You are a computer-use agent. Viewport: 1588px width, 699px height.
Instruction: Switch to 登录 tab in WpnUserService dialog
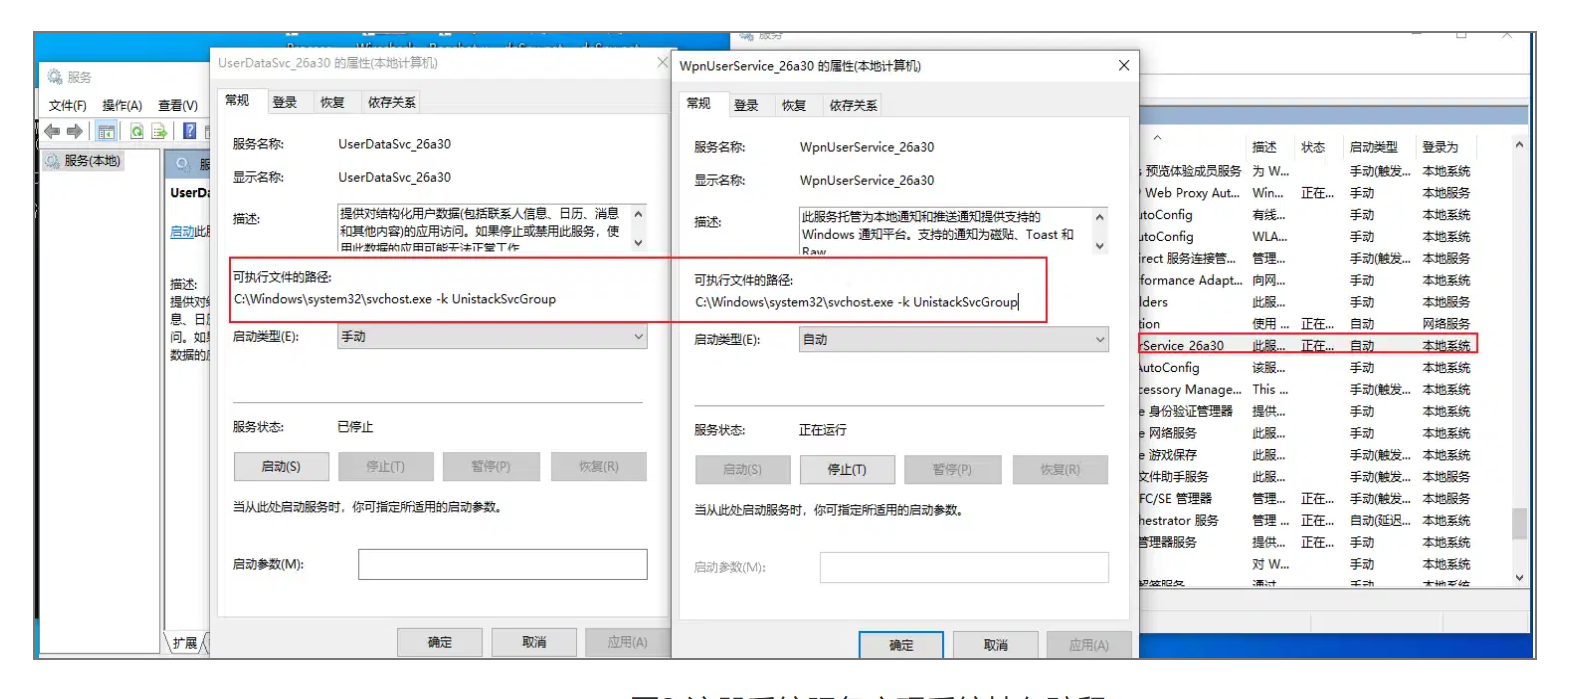746,105
